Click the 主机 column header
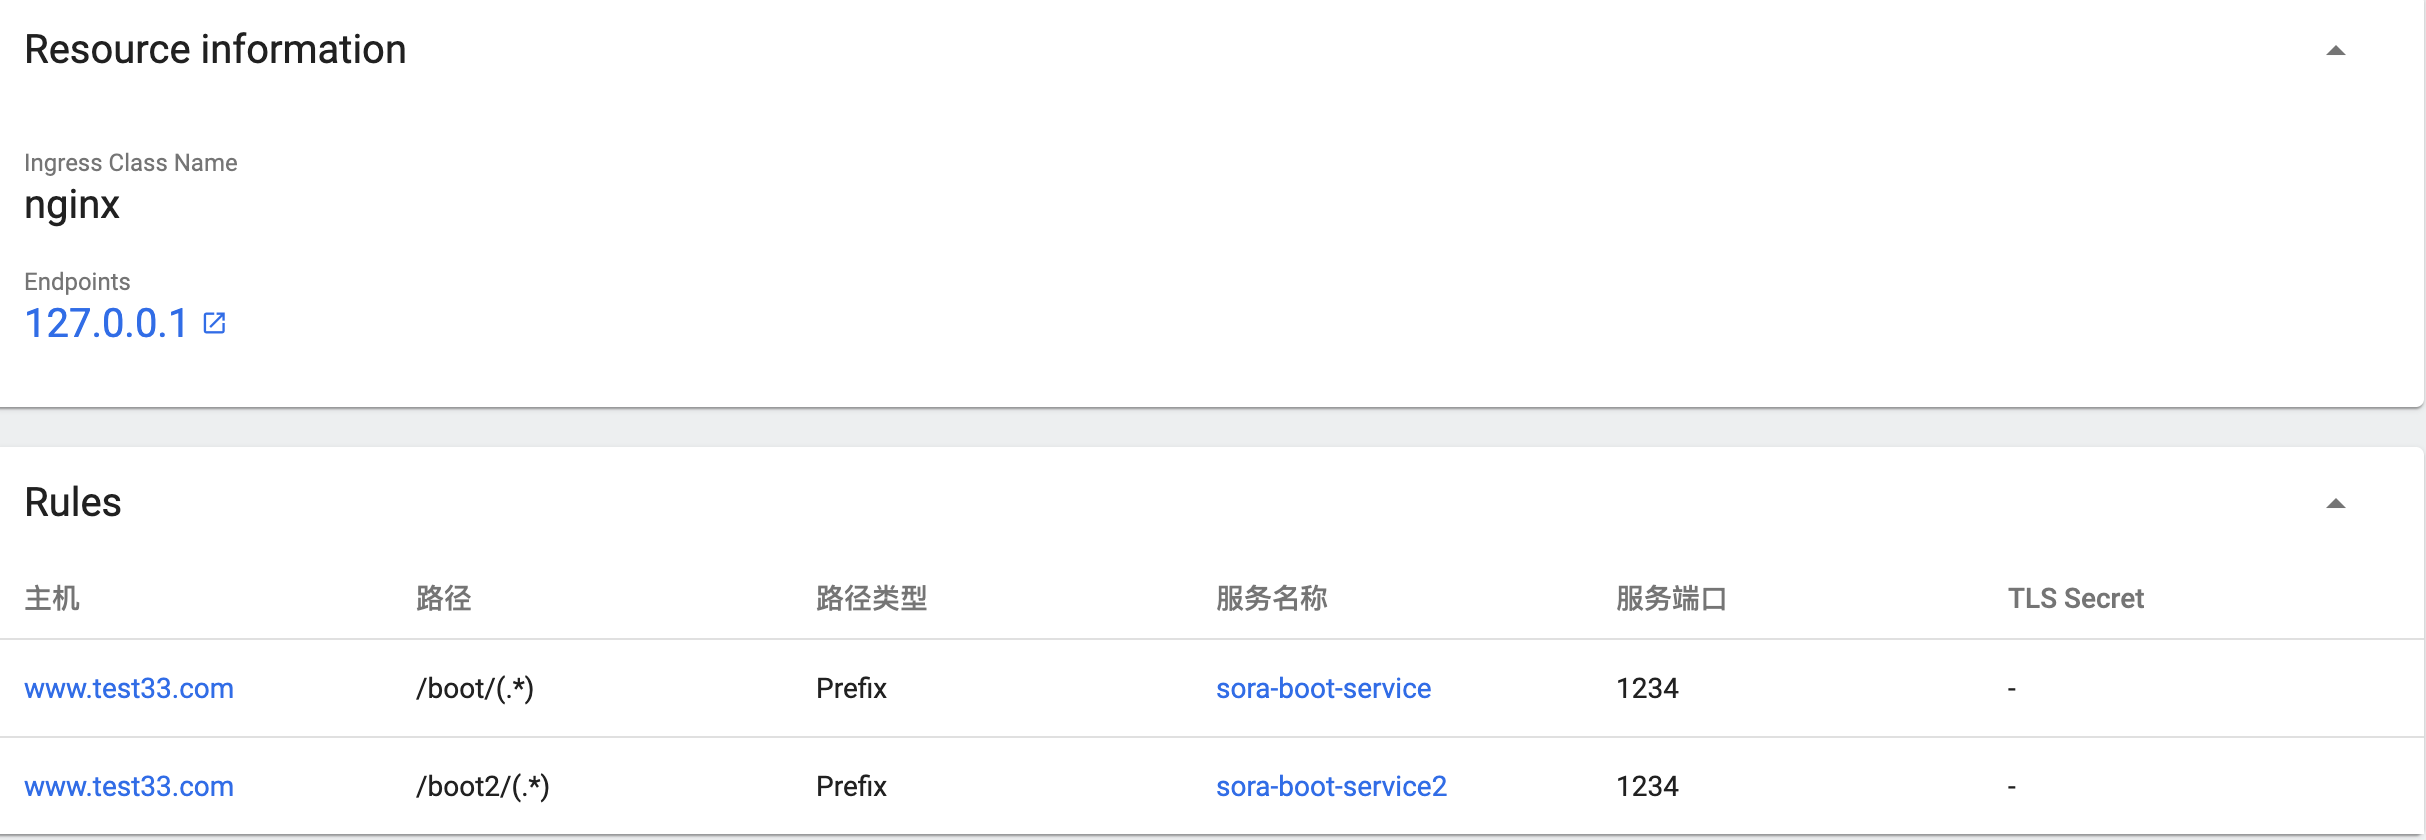 pyautogui.click(x=52, y=598)
